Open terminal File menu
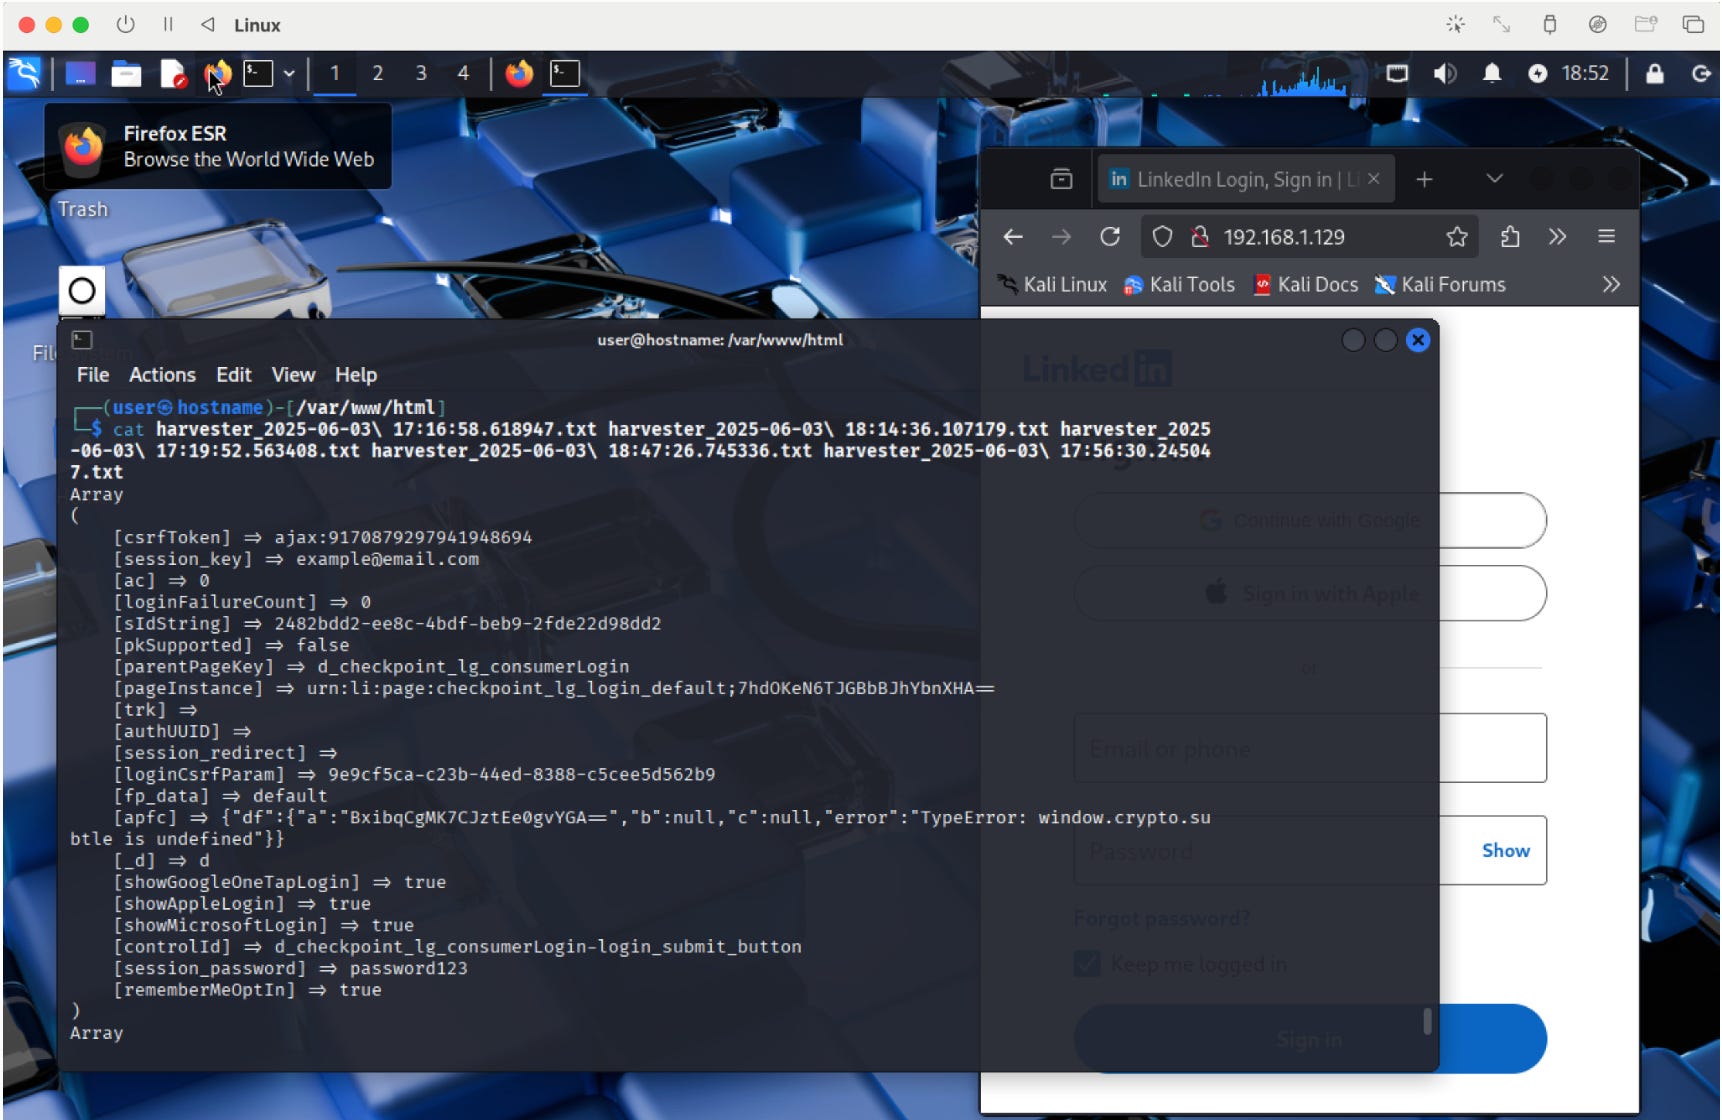The width and height of the screenshot is (1722, 1120). (x=93, y=375)
